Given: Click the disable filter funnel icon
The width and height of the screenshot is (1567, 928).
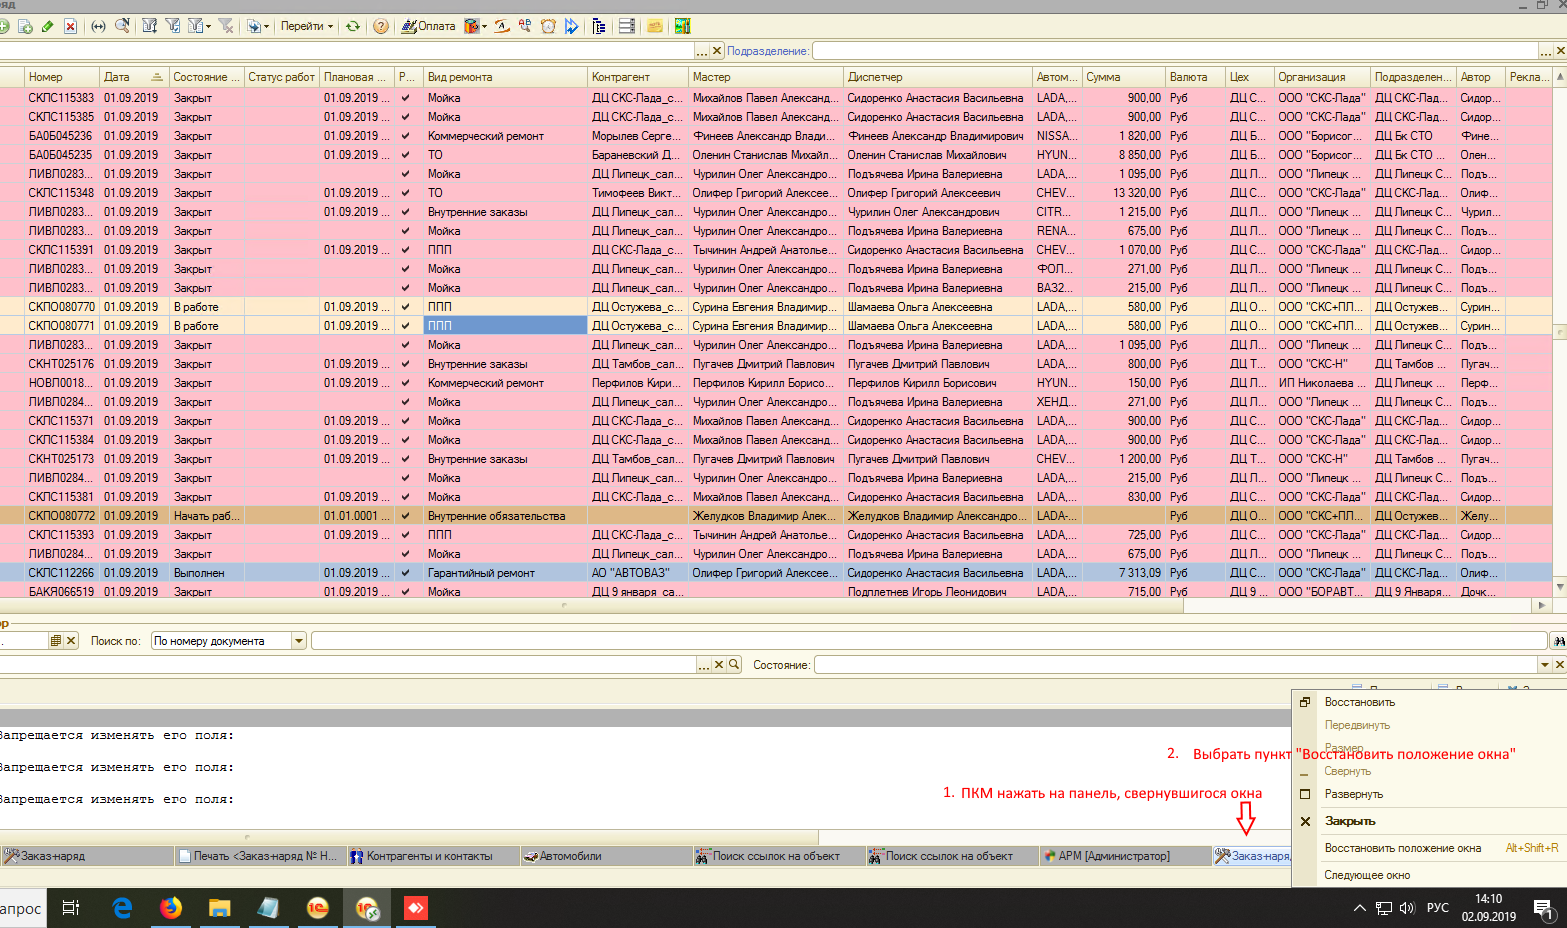Looking at the screenshot, I should pyautogui.click(x=226, y=26).
